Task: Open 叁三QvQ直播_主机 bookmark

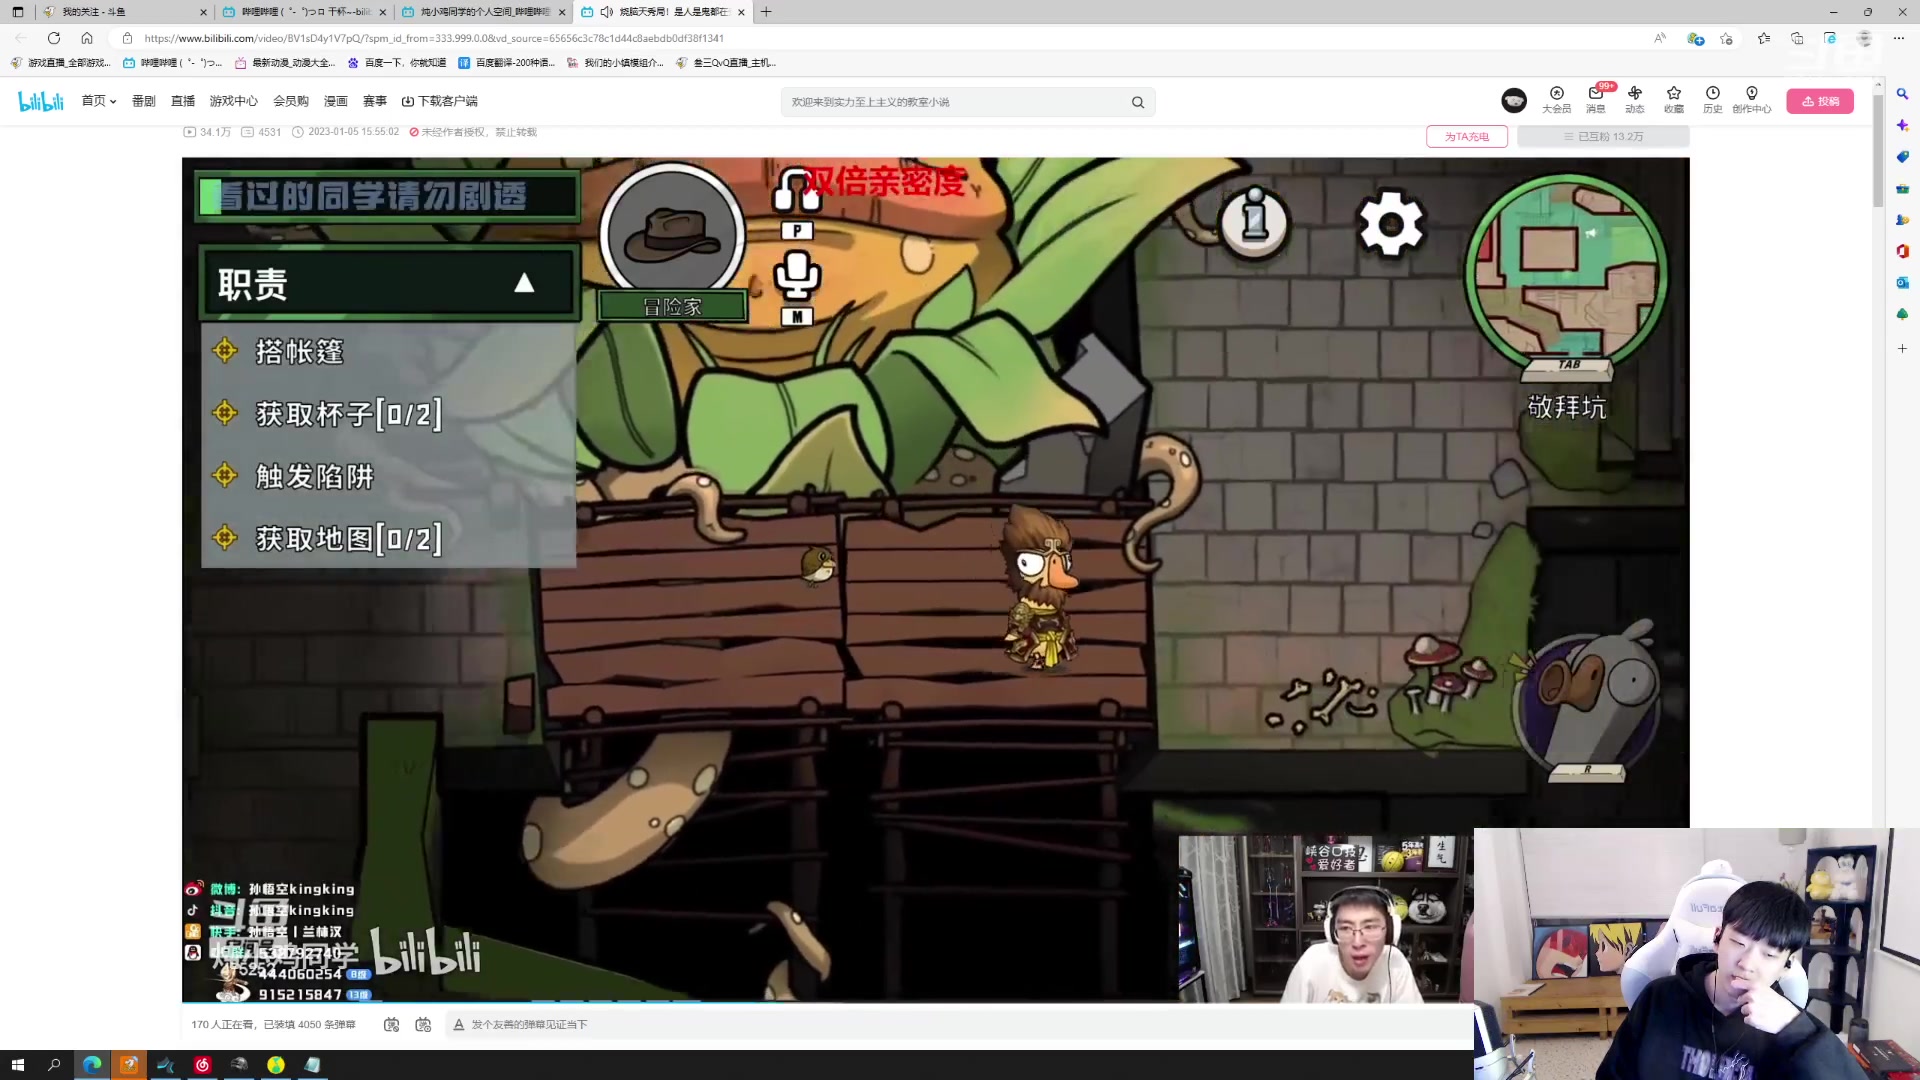Action: point(726,63)
